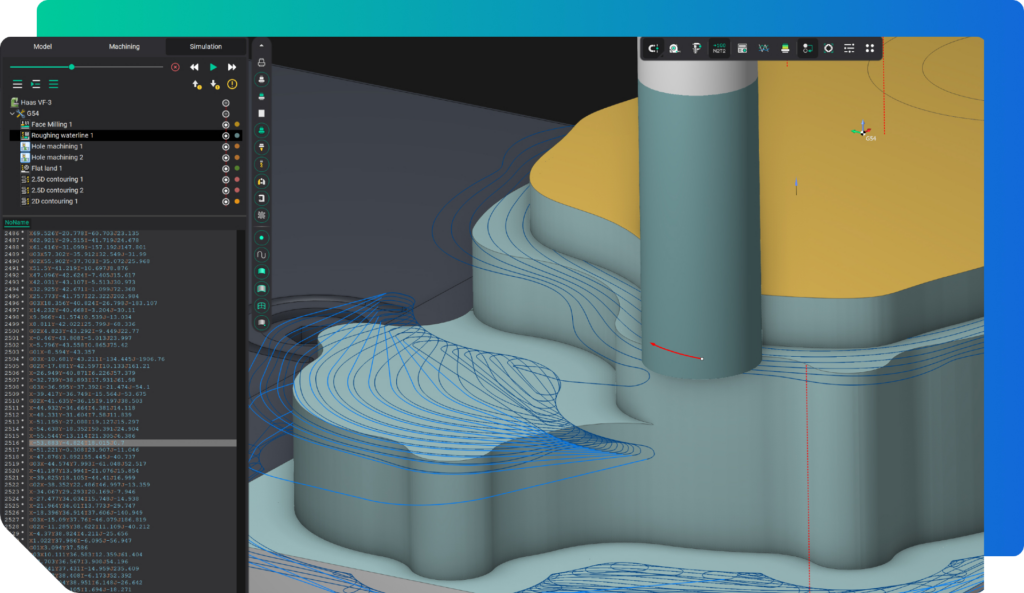Toggle breakpoint circle for 2D contouring 1
Viewport: 1024px width, 593px height.
(x=226, y=202)
